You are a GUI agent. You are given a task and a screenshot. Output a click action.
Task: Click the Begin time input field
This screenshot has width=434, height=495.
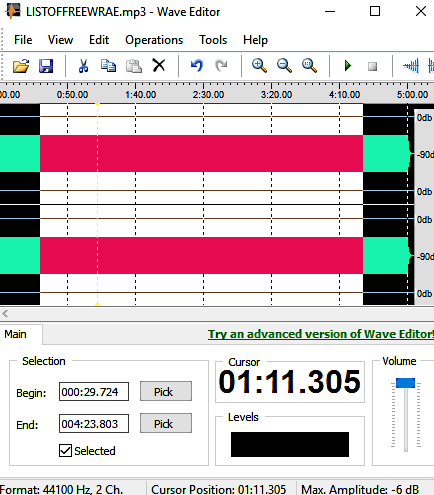tap(94, 391)
